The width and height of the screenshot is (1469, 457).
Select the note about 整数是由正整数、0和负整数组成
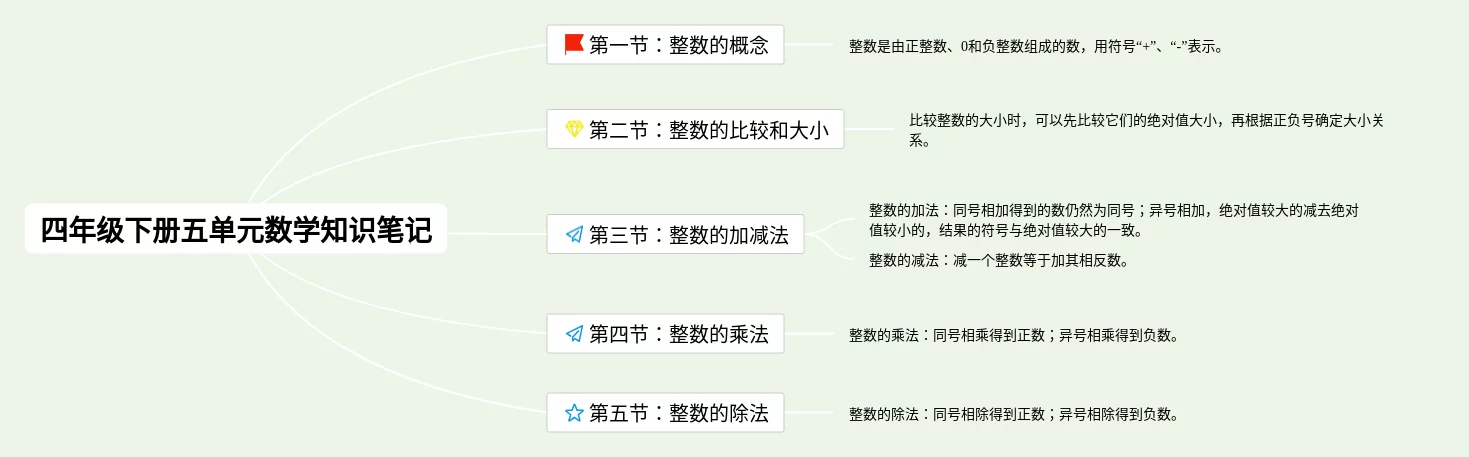point(1036,46)
